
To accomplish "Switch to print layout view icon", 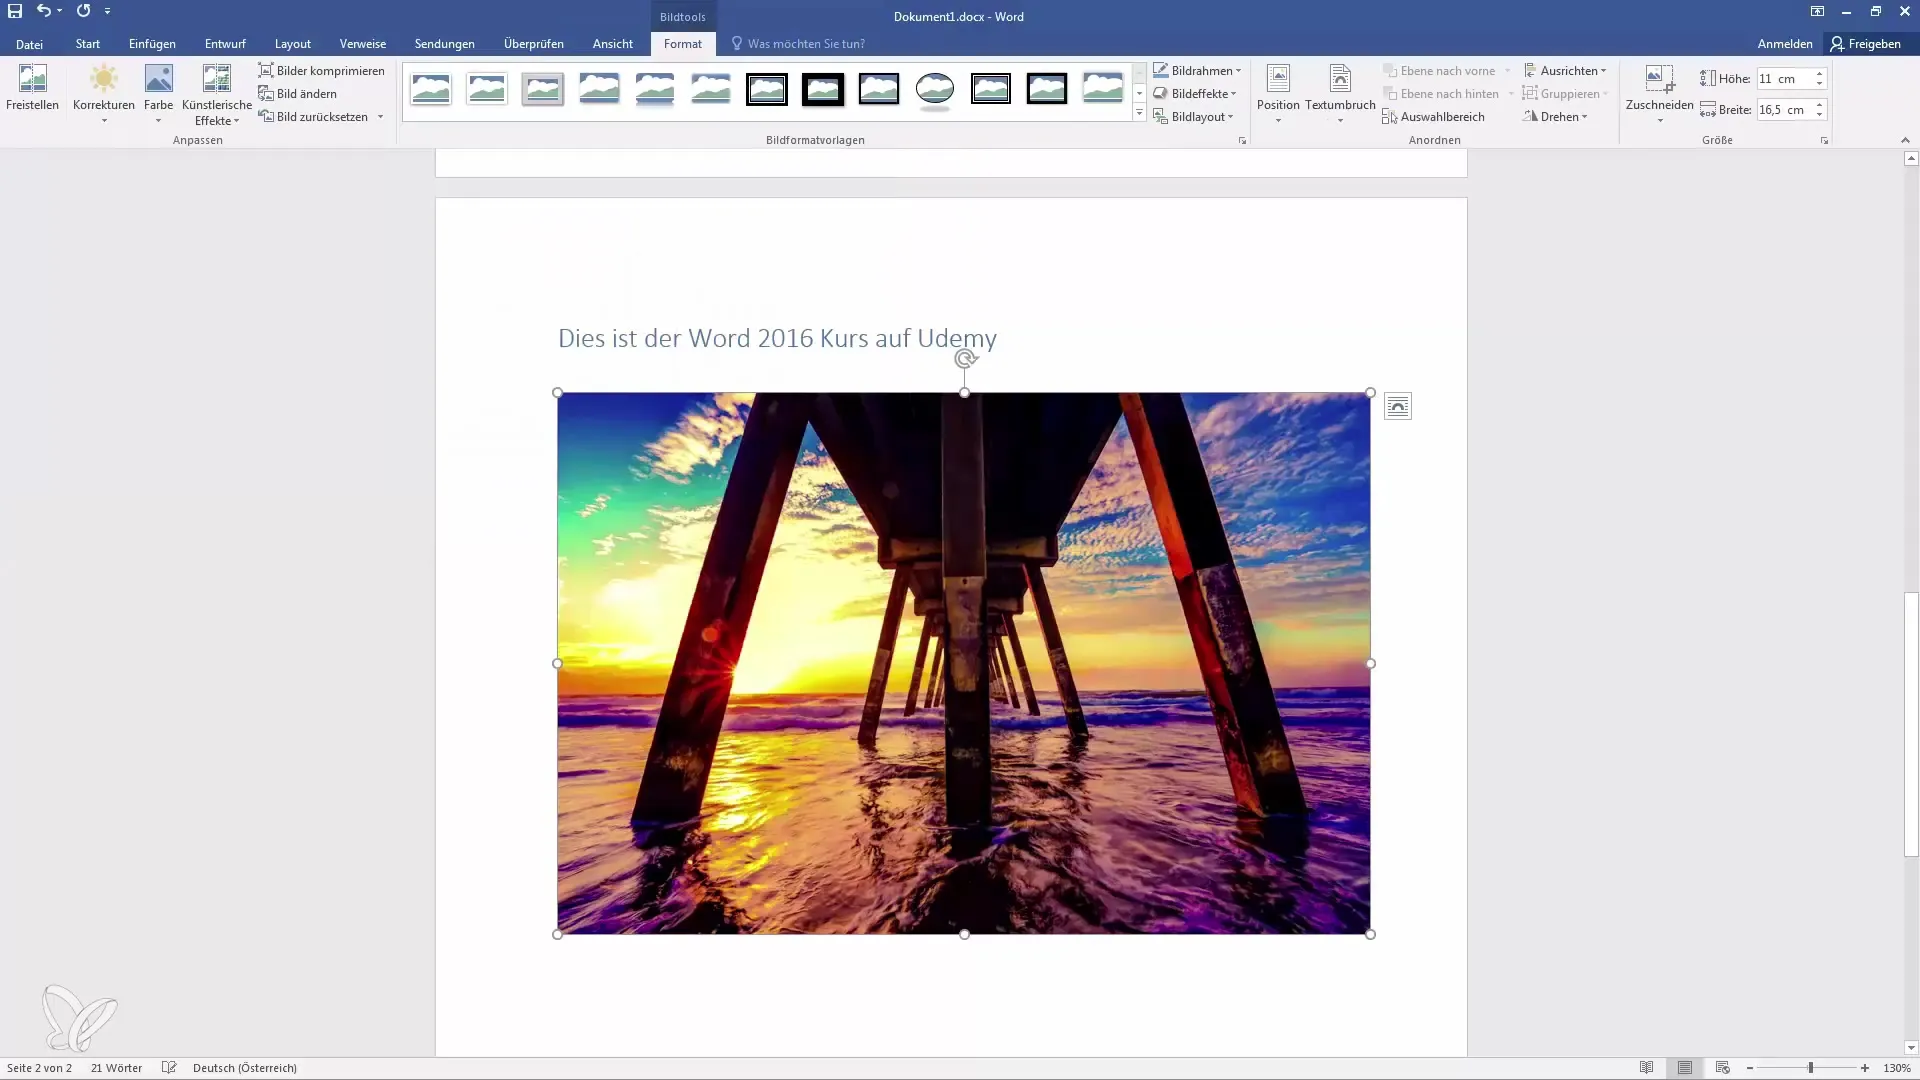I will (x=1685, y=1068).
